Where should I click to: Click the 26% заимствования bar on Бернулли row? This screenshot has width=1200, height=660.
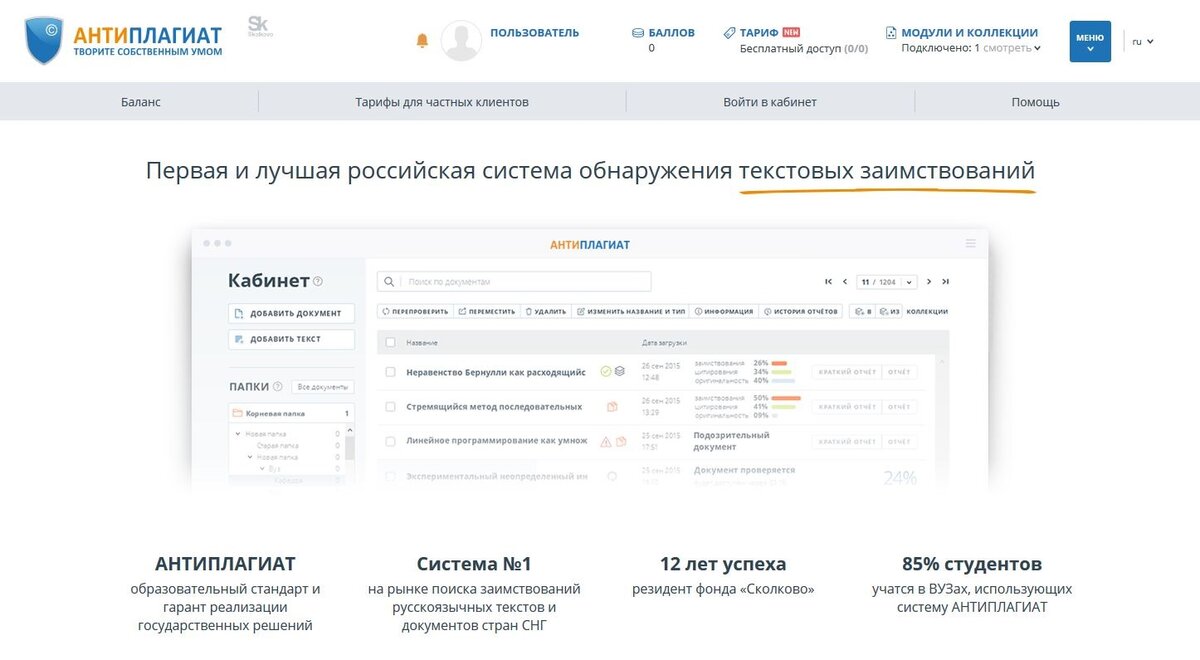[779, 363]
